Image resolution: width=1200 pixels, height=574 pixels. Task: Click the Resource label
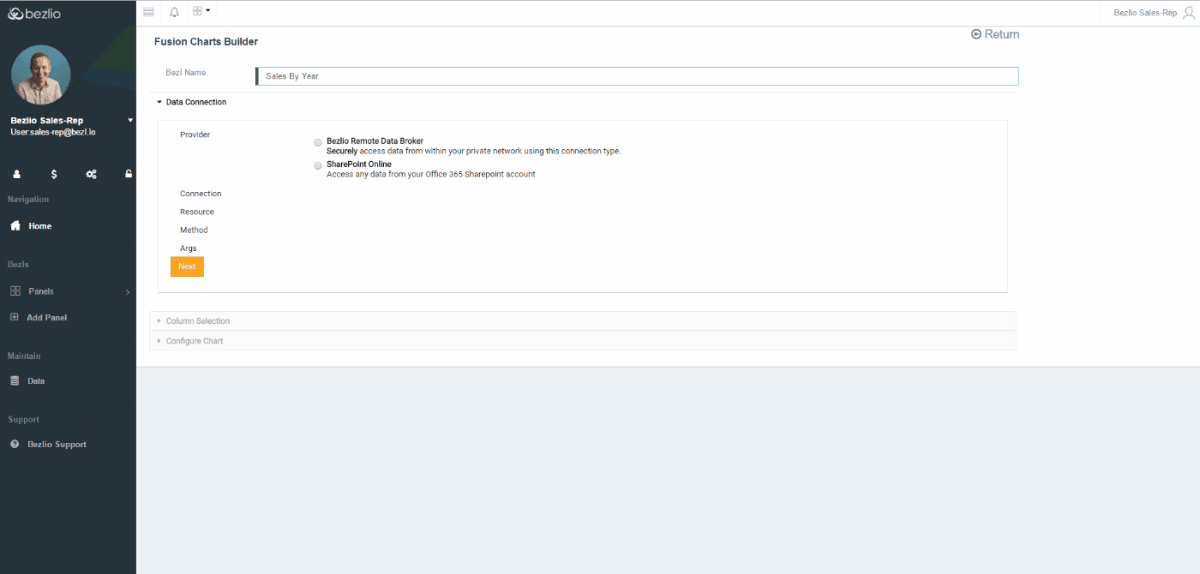197,211
